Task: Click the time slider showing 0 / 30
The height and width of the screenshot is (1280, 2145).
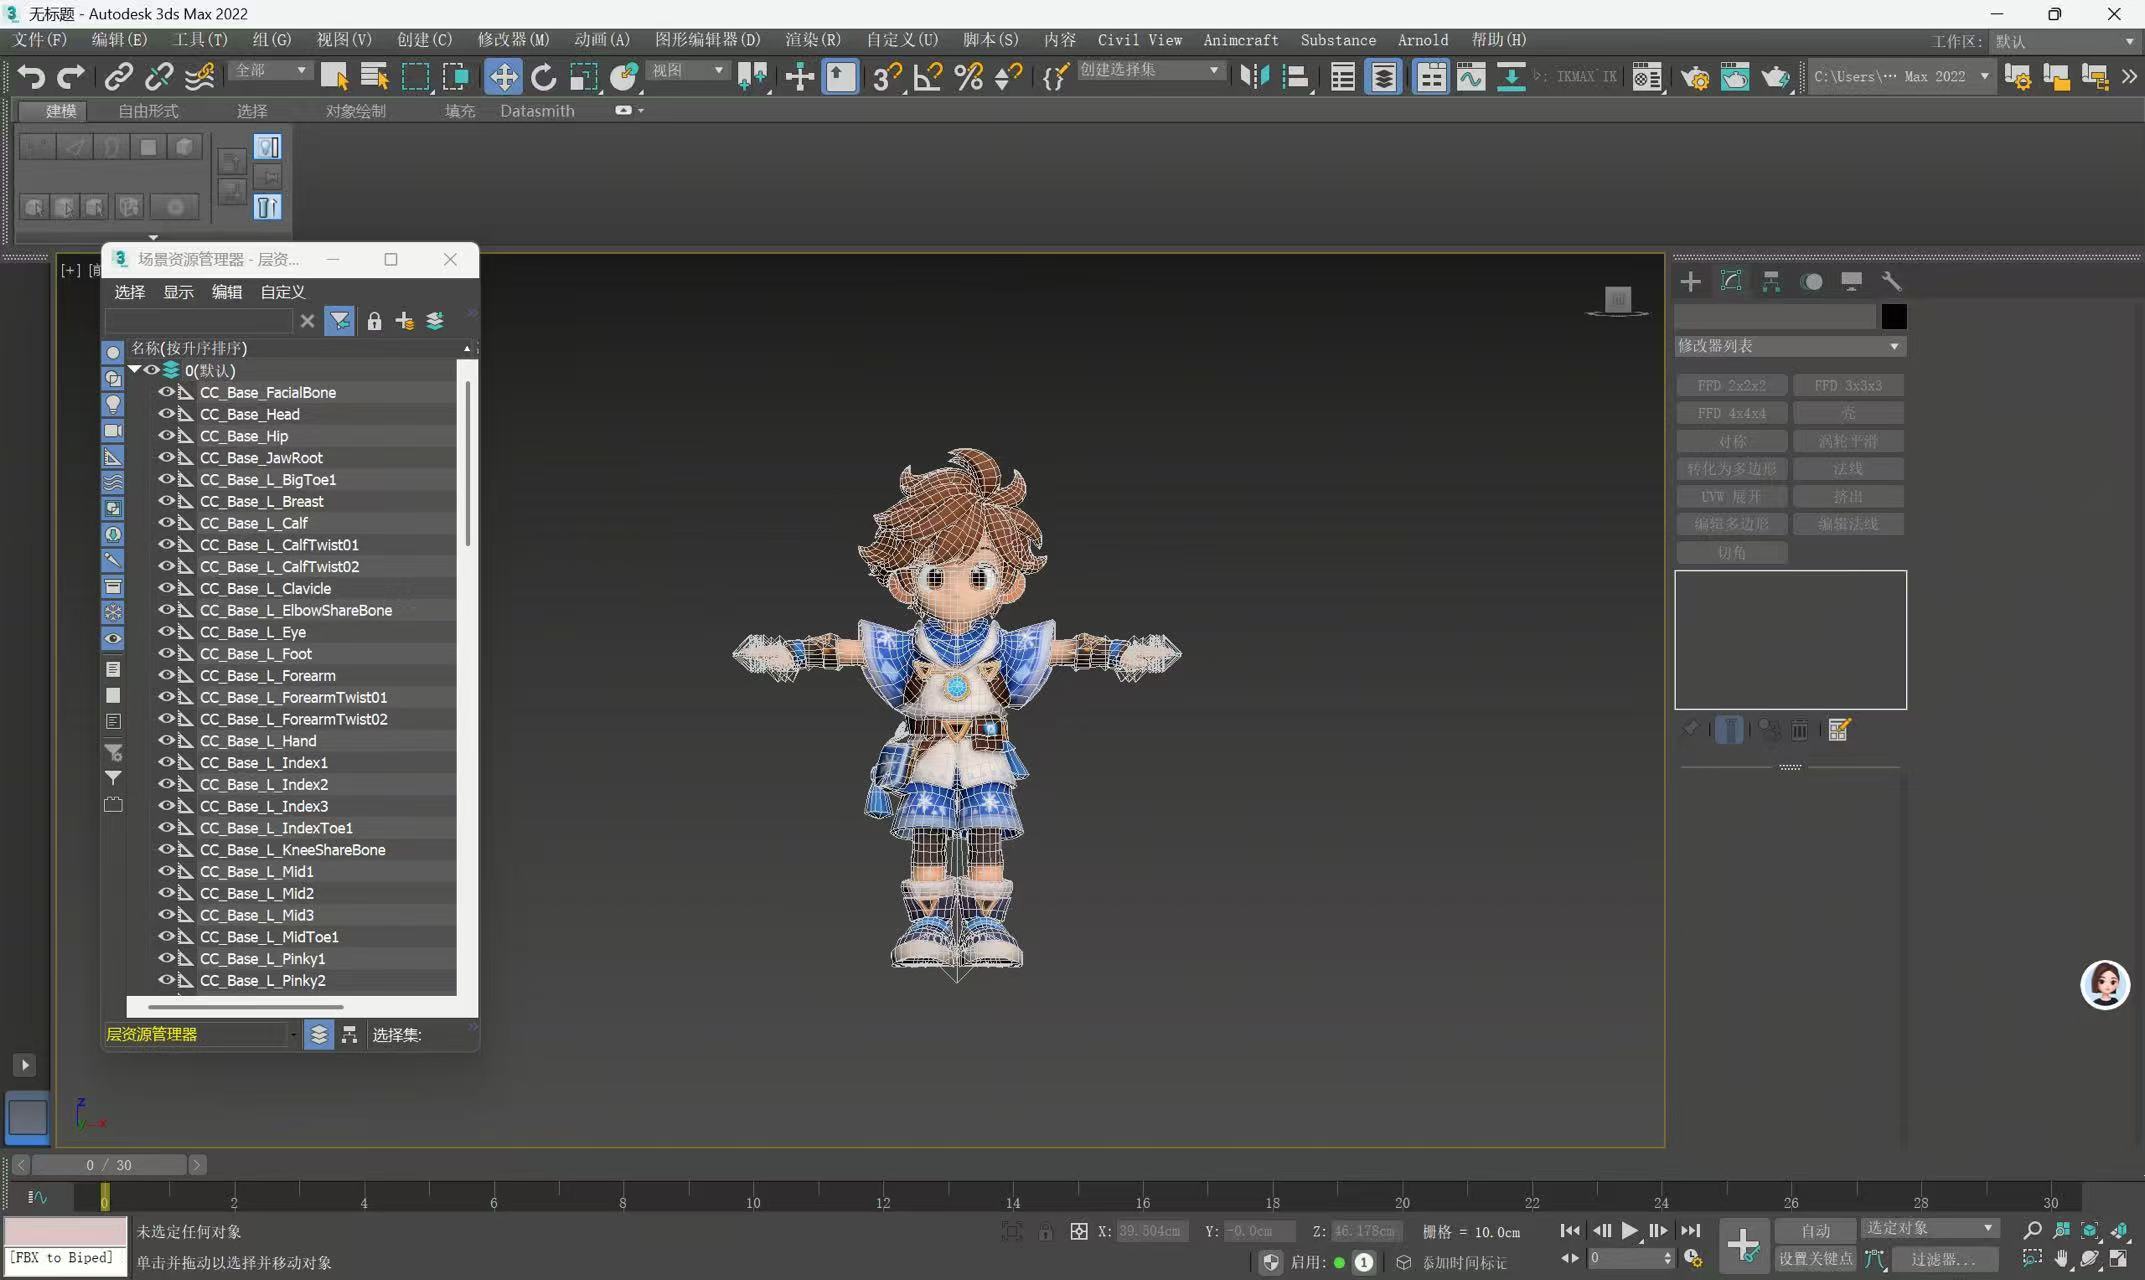Action: (109, 1165)
